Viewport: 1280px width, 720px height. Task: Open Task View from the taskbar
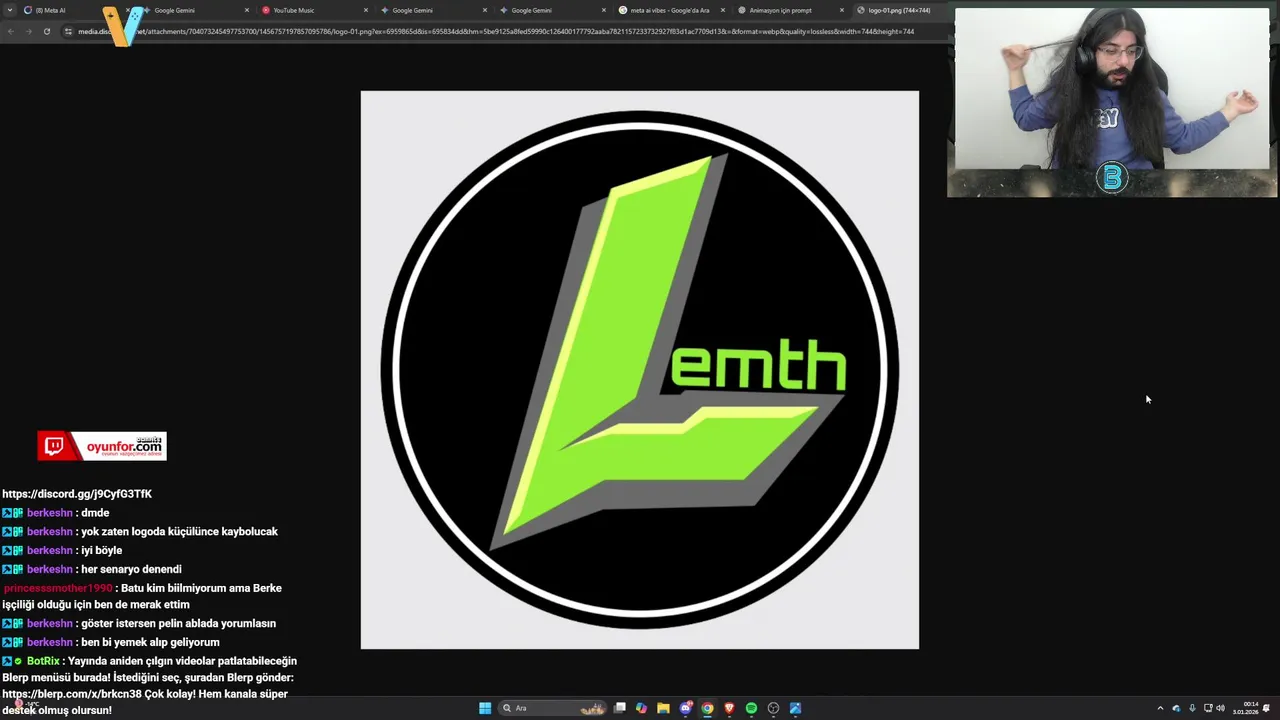[620, 708]
